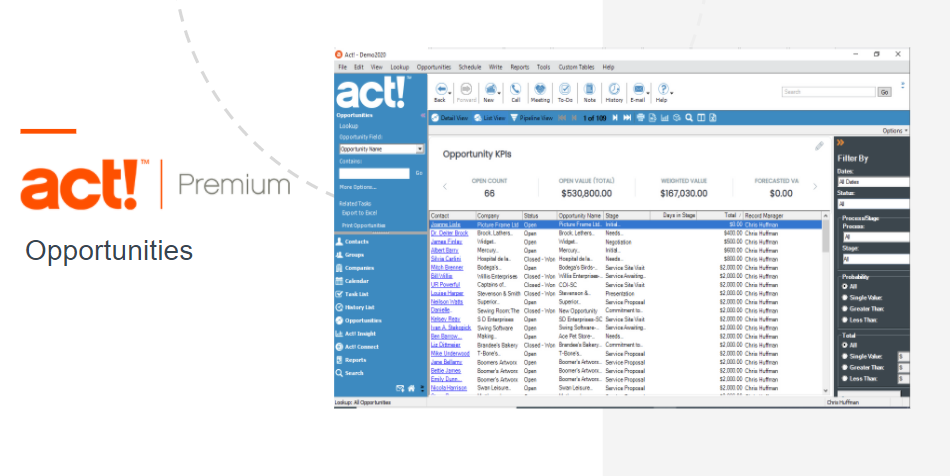Select the Total Single Value radio button

[x=845, y=356]
